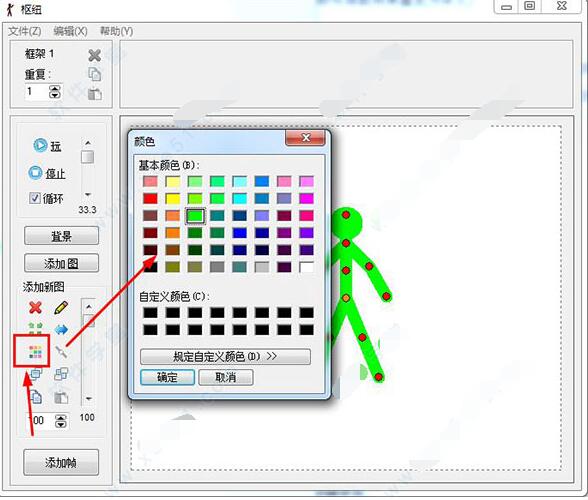The image size is (588, 500).
Task: Click the figure list scrollbar up arrow
Action: coord(88,306)
